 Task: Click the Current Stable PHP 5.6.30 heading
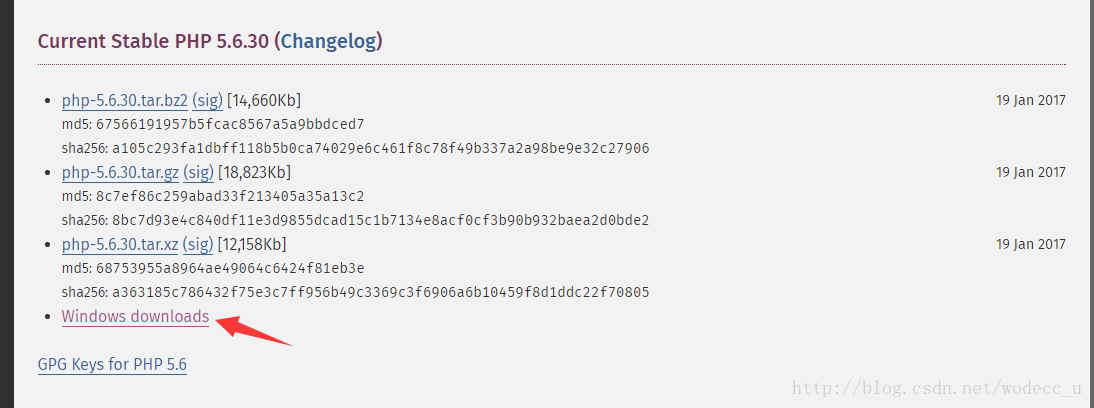point(155,41)
